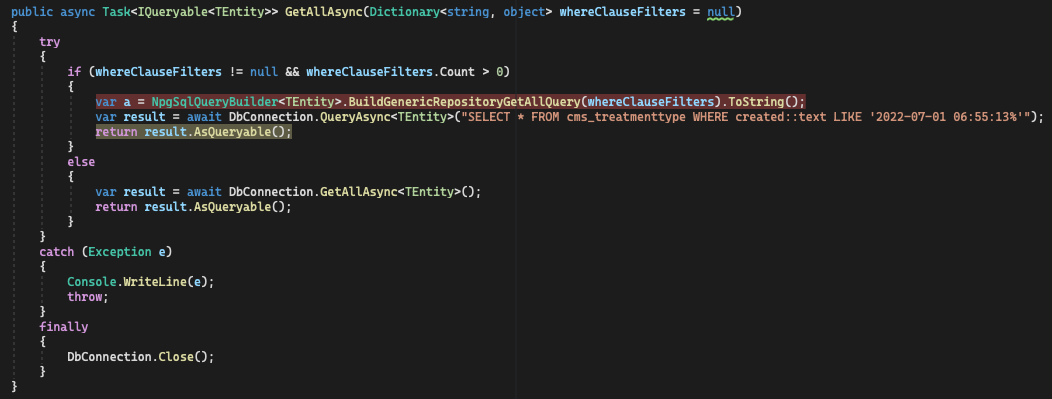Place cursor on the try keyword
The image size is (1052, 399).
click(x=50, y=42)
